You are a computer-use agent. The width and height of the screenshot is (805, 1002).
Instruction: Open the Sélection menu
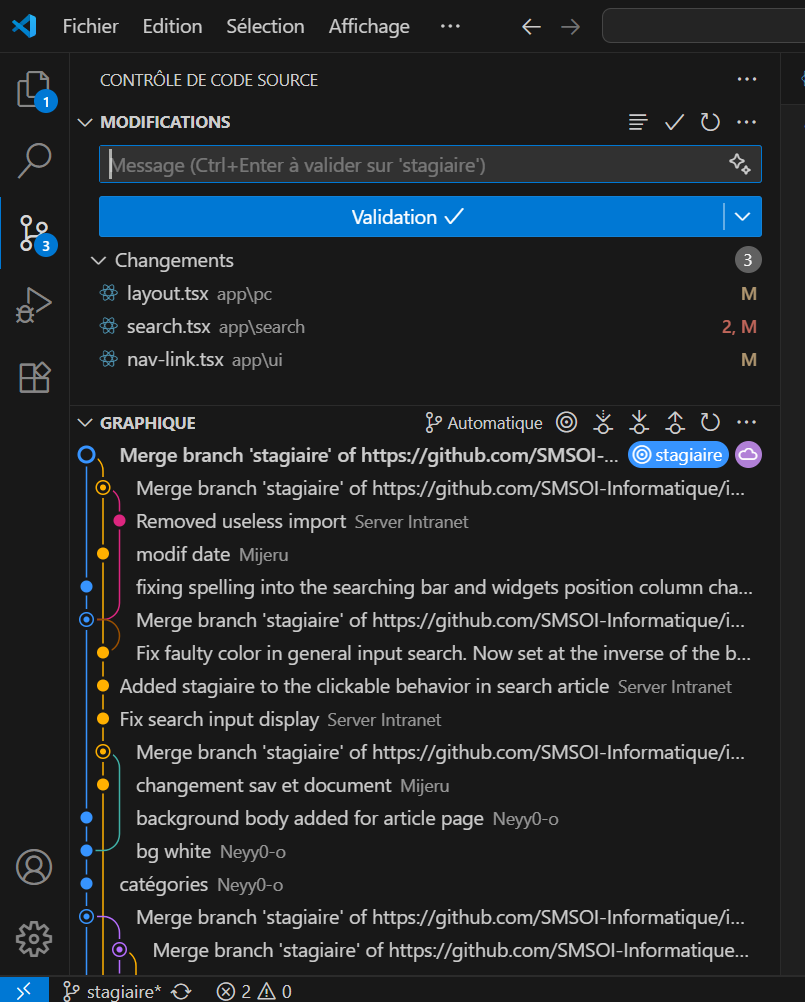(265, 27)
